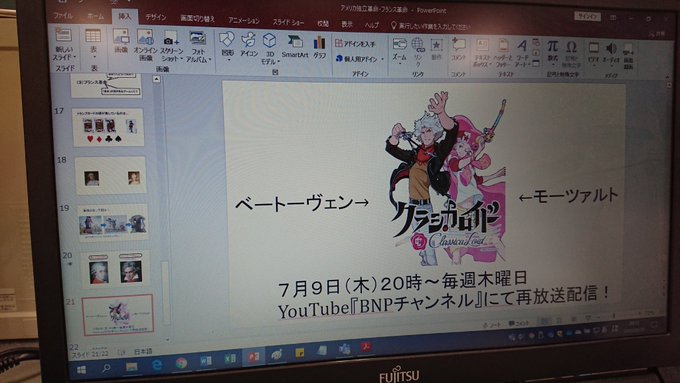This screenshot has width=680, height=383.
Task: Open the オンライン画像 picker
Action: pyautogui.click(x=145, y=45)
